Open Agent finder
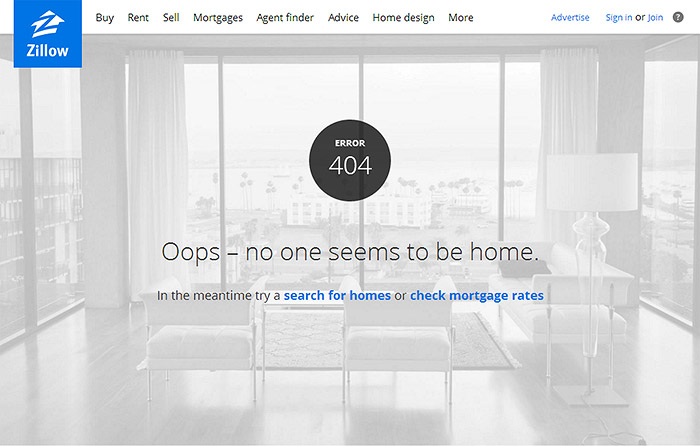 [285, 18]
